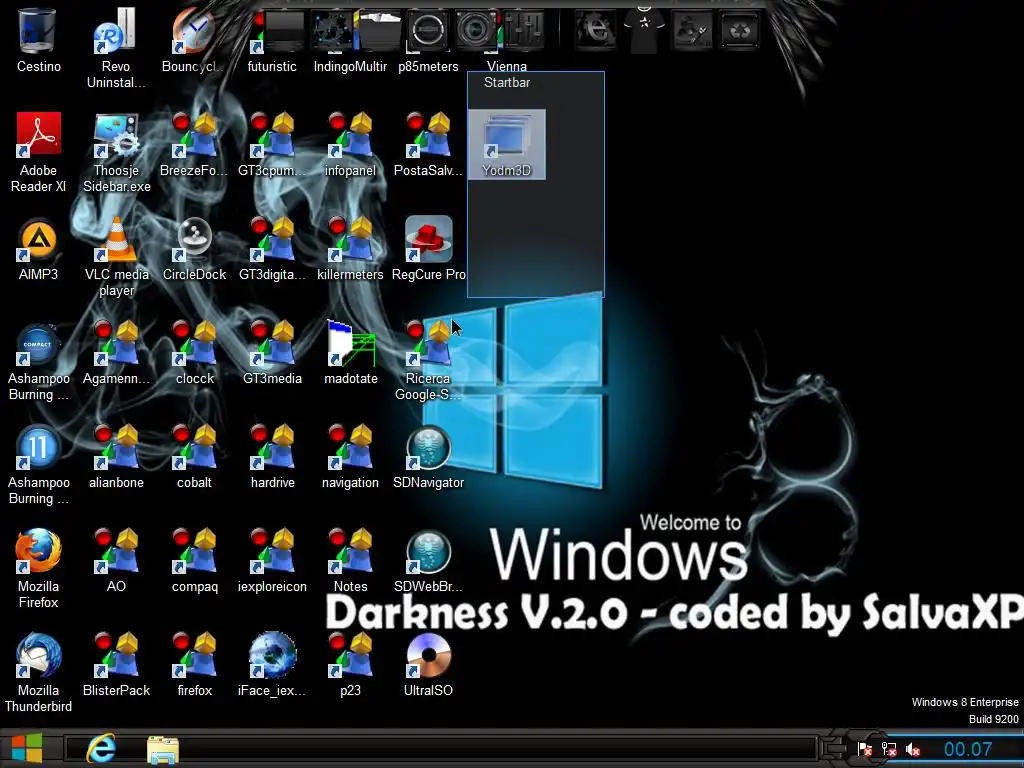Screen dimensions: 1024x768
Task: Select the CircleDock shortcut icon
Action: click(194, 240)
